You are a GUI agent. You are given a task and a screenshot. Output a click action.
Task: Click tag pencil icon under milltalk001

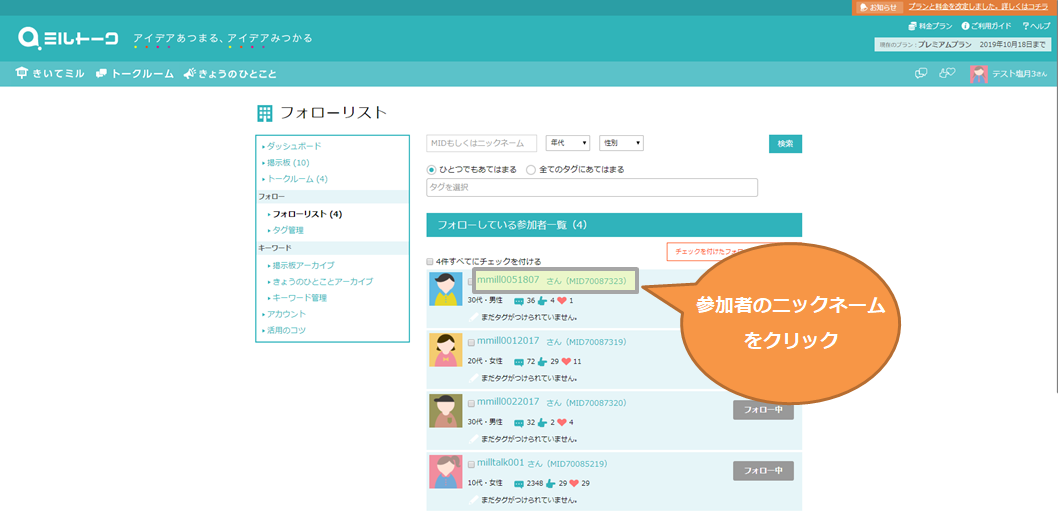tap(473, 500)
